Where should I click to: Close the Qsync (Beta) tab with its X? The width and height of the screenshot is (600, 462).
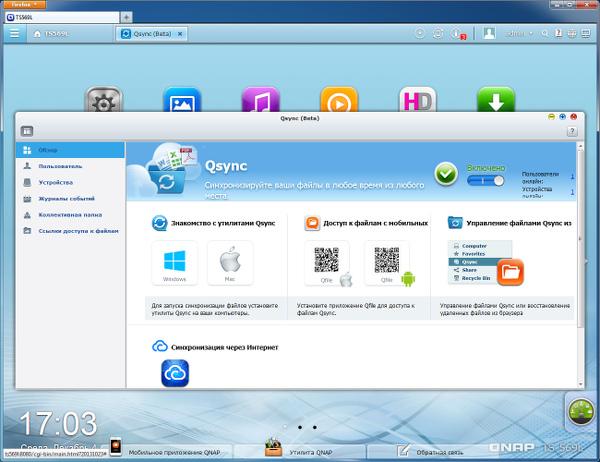[x=180, y=34]
